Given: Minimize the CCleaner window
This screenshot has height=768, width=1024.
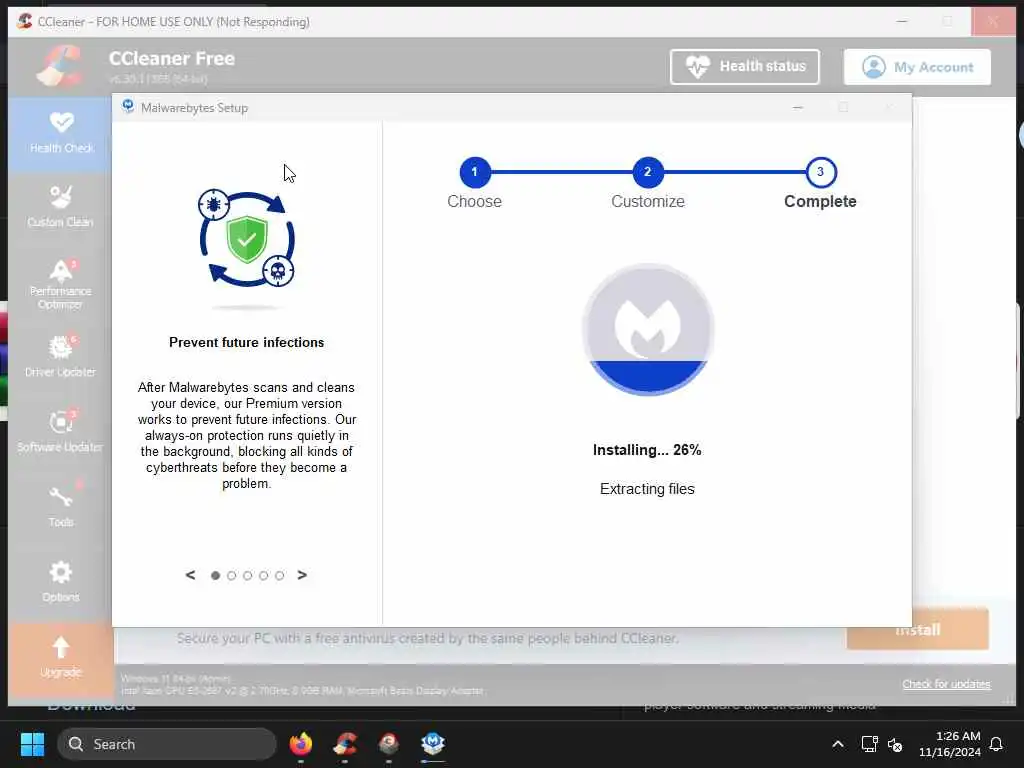Looking at the screenshot, I should 902,22.
